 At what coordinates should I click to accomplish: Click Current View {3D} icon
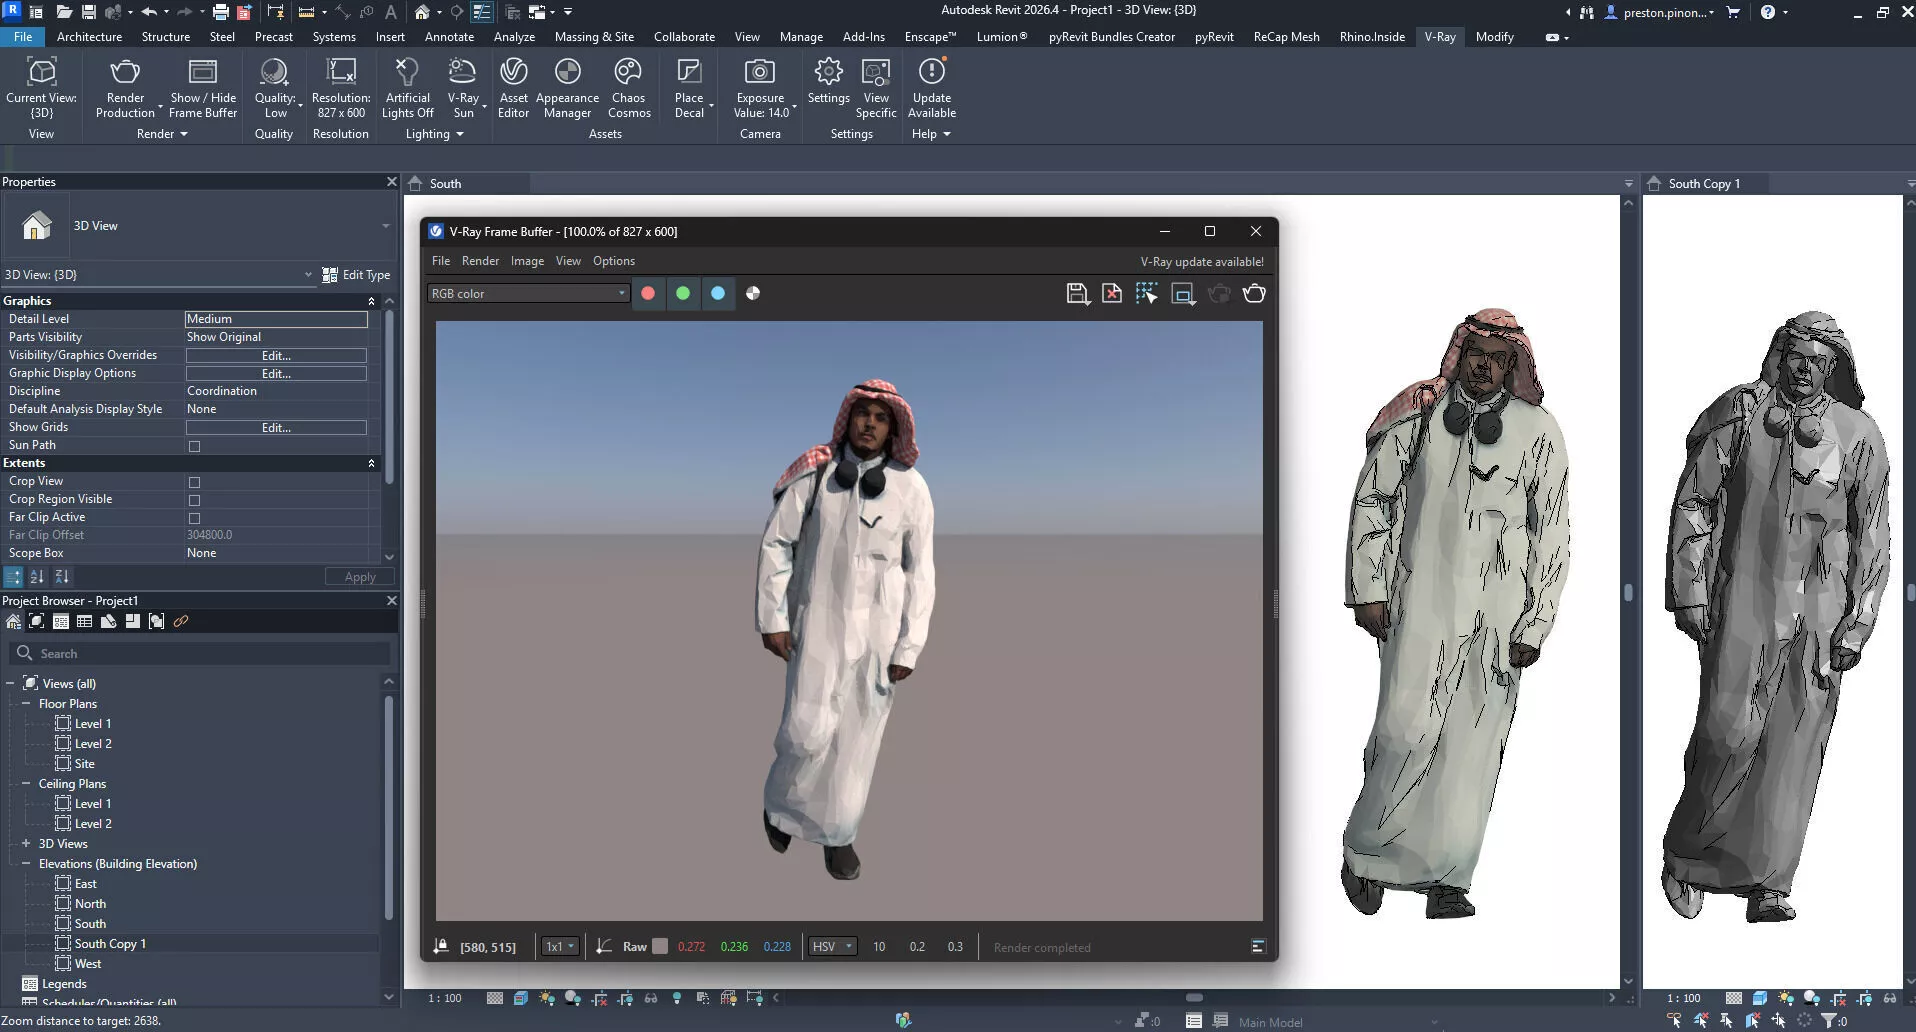41,72
